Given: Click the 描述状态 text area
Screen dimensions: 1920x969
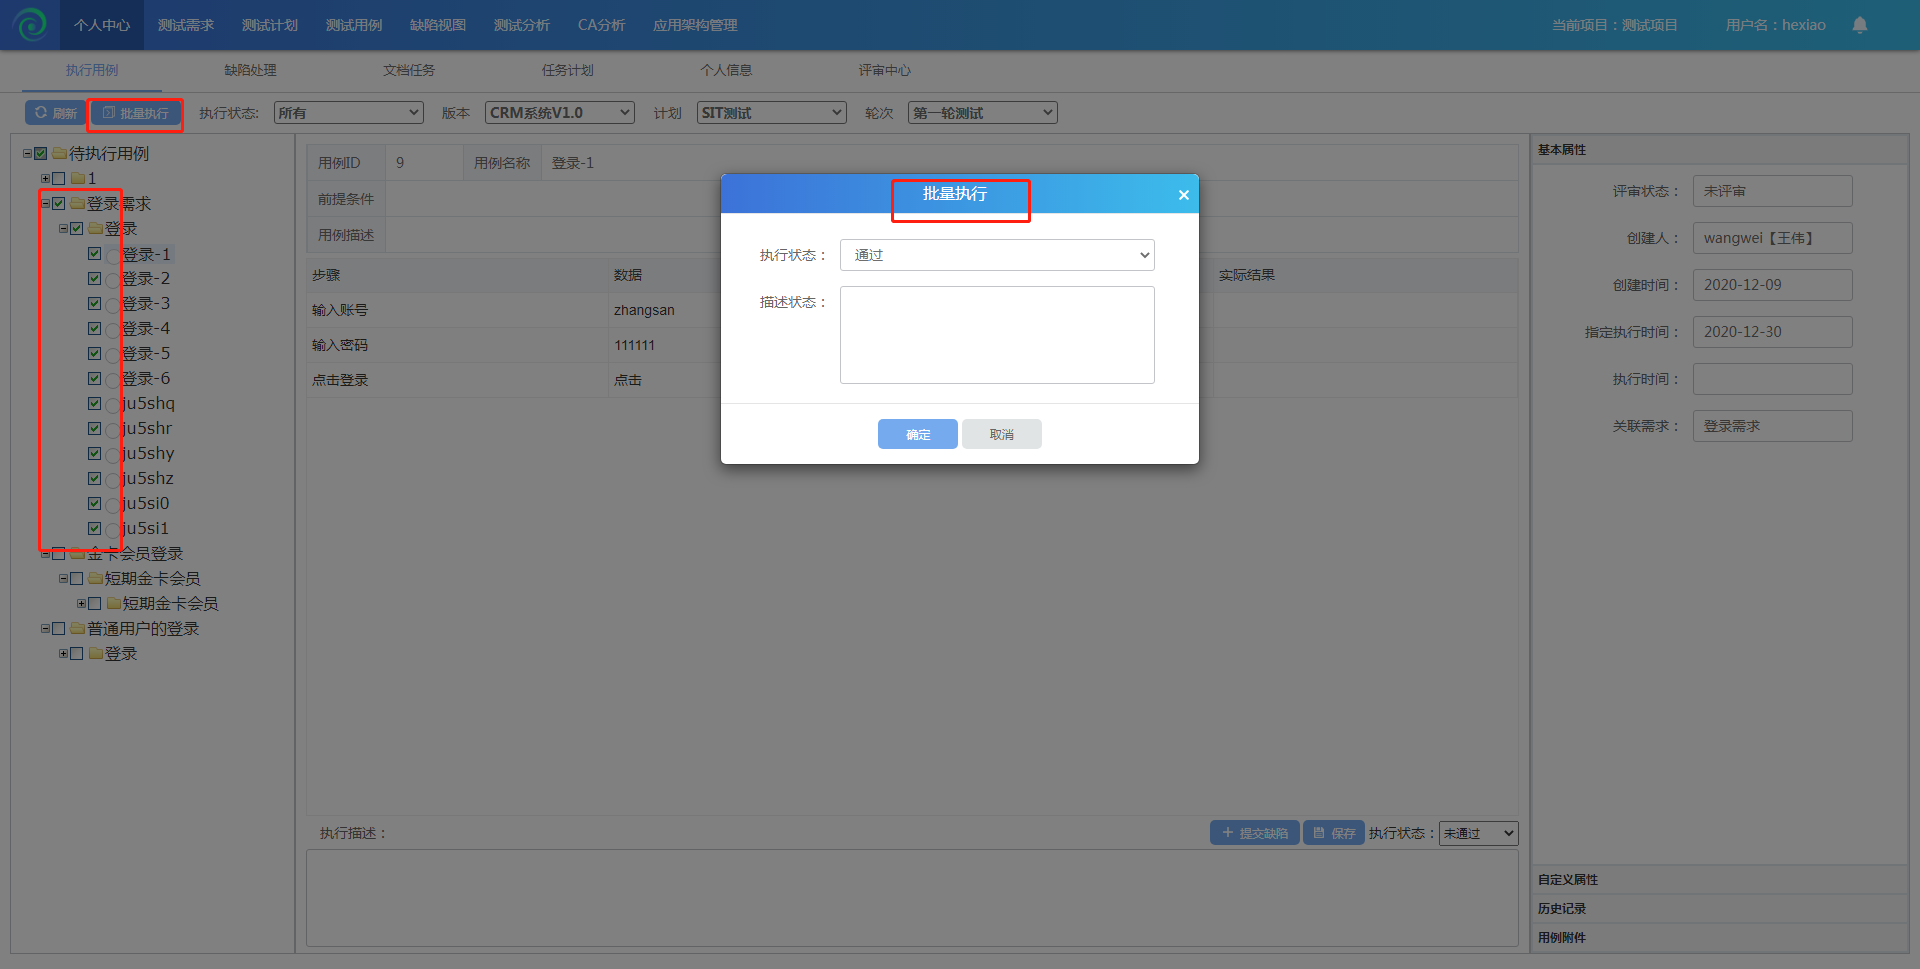Looking at the screenshot, I should tap(996, 335).
